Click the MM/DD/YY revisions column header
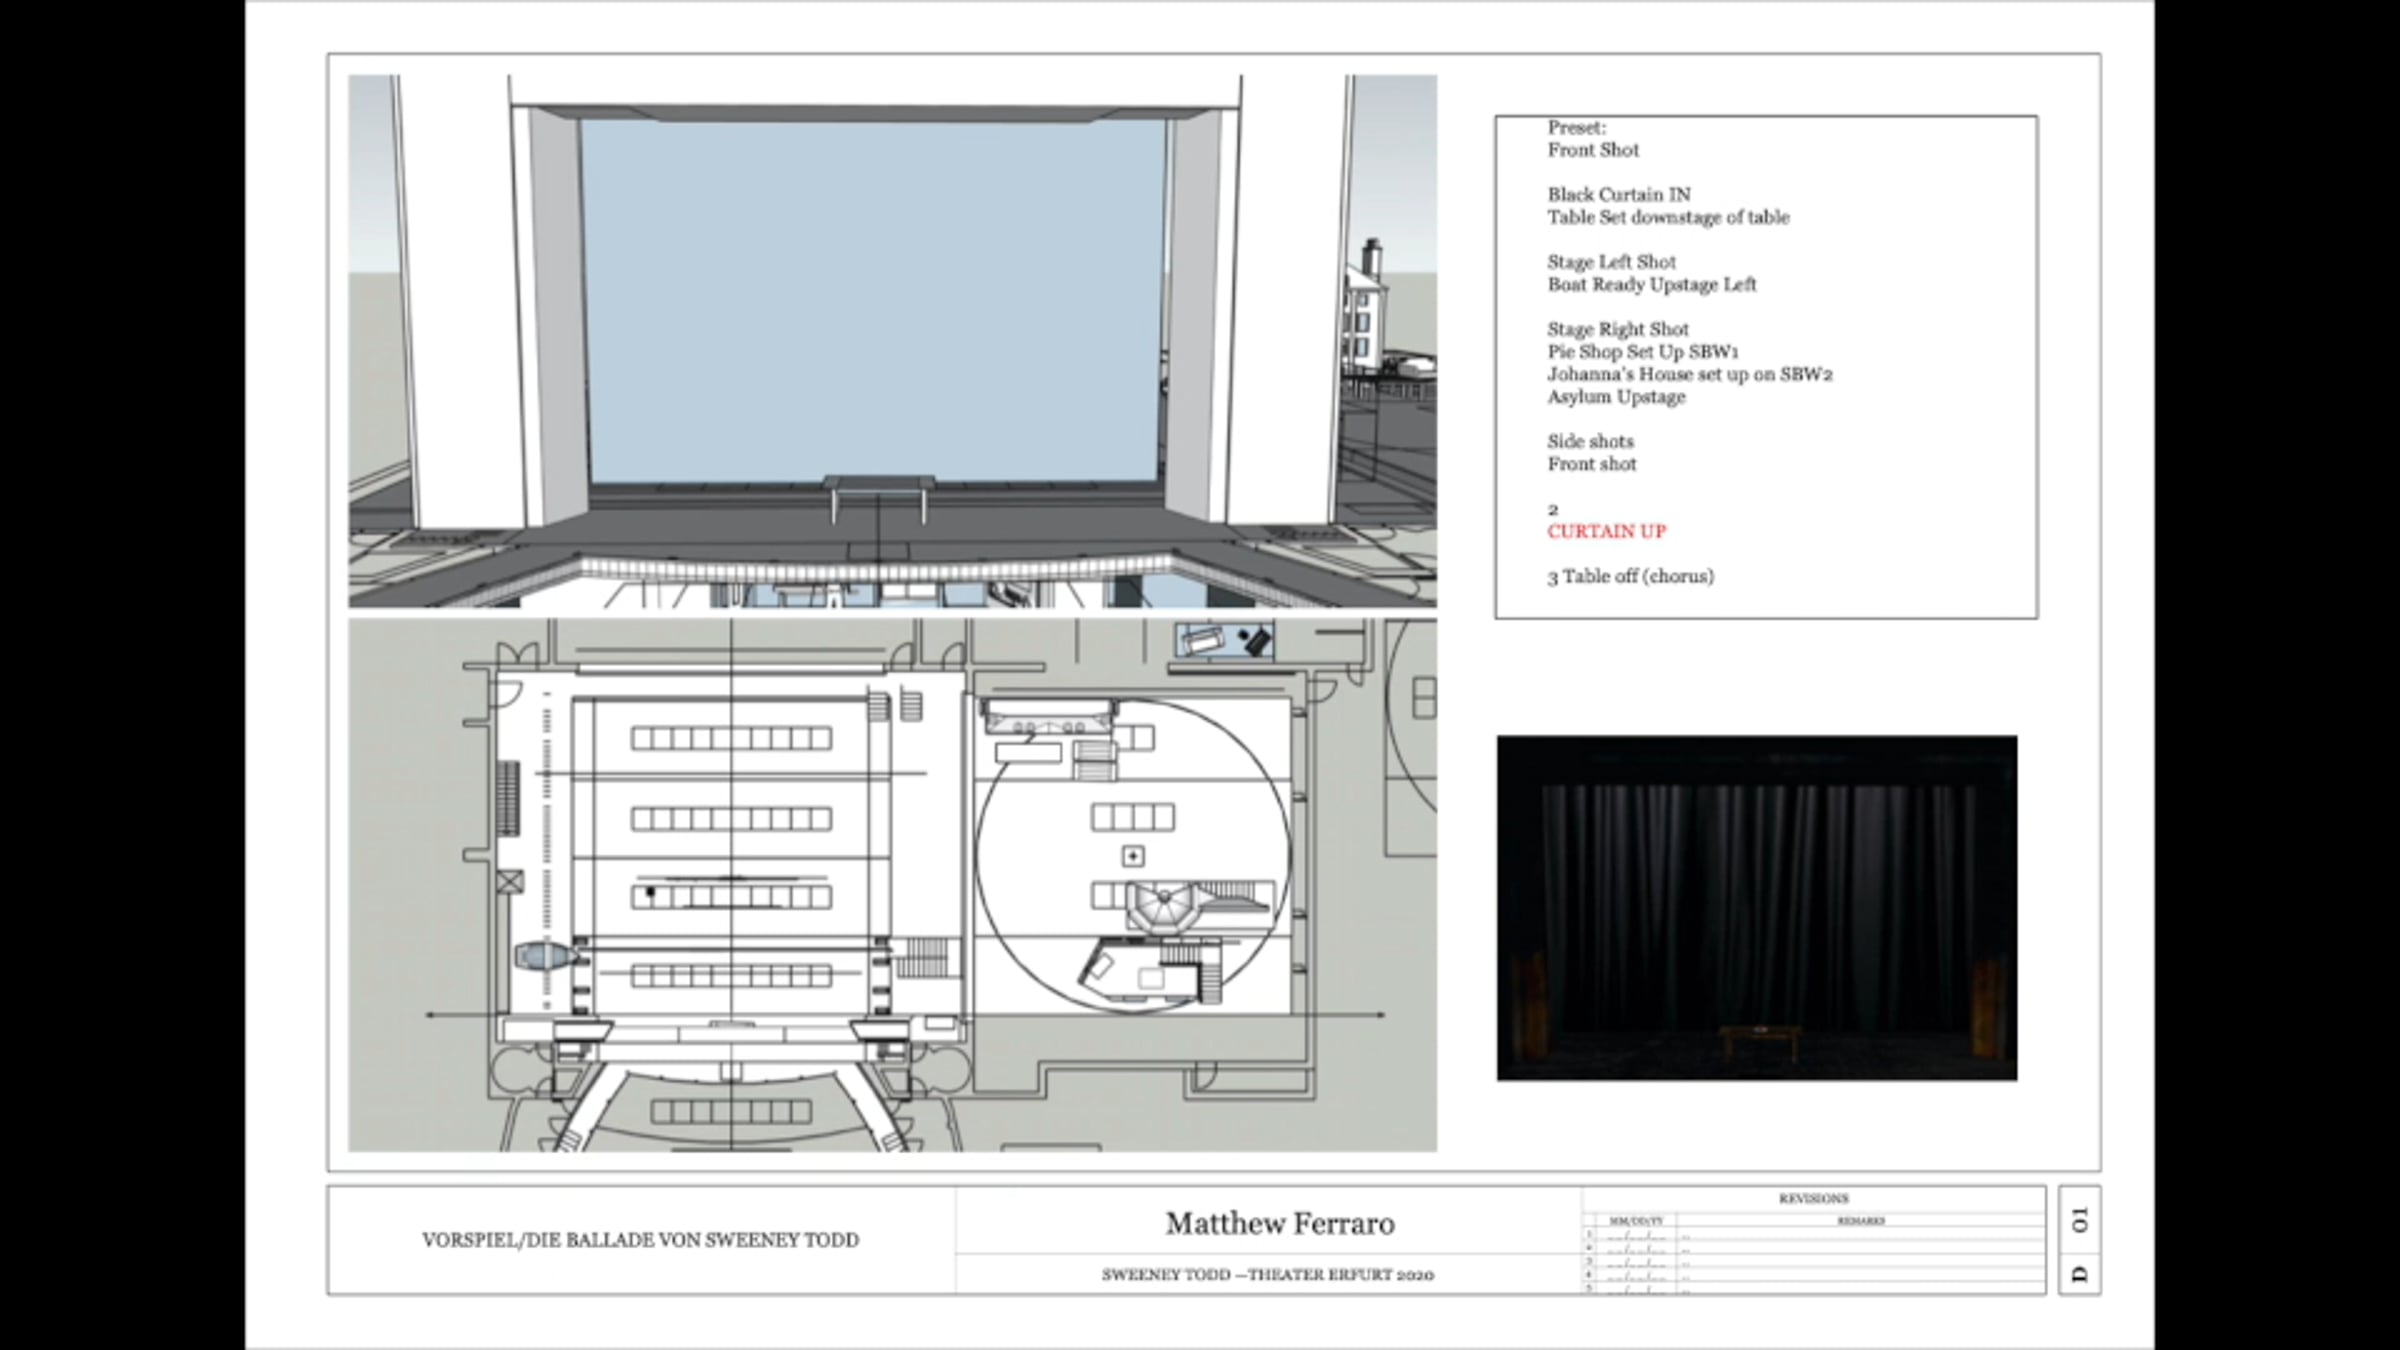Screen dimensions: 2400x1350 pos(1635,1221)
